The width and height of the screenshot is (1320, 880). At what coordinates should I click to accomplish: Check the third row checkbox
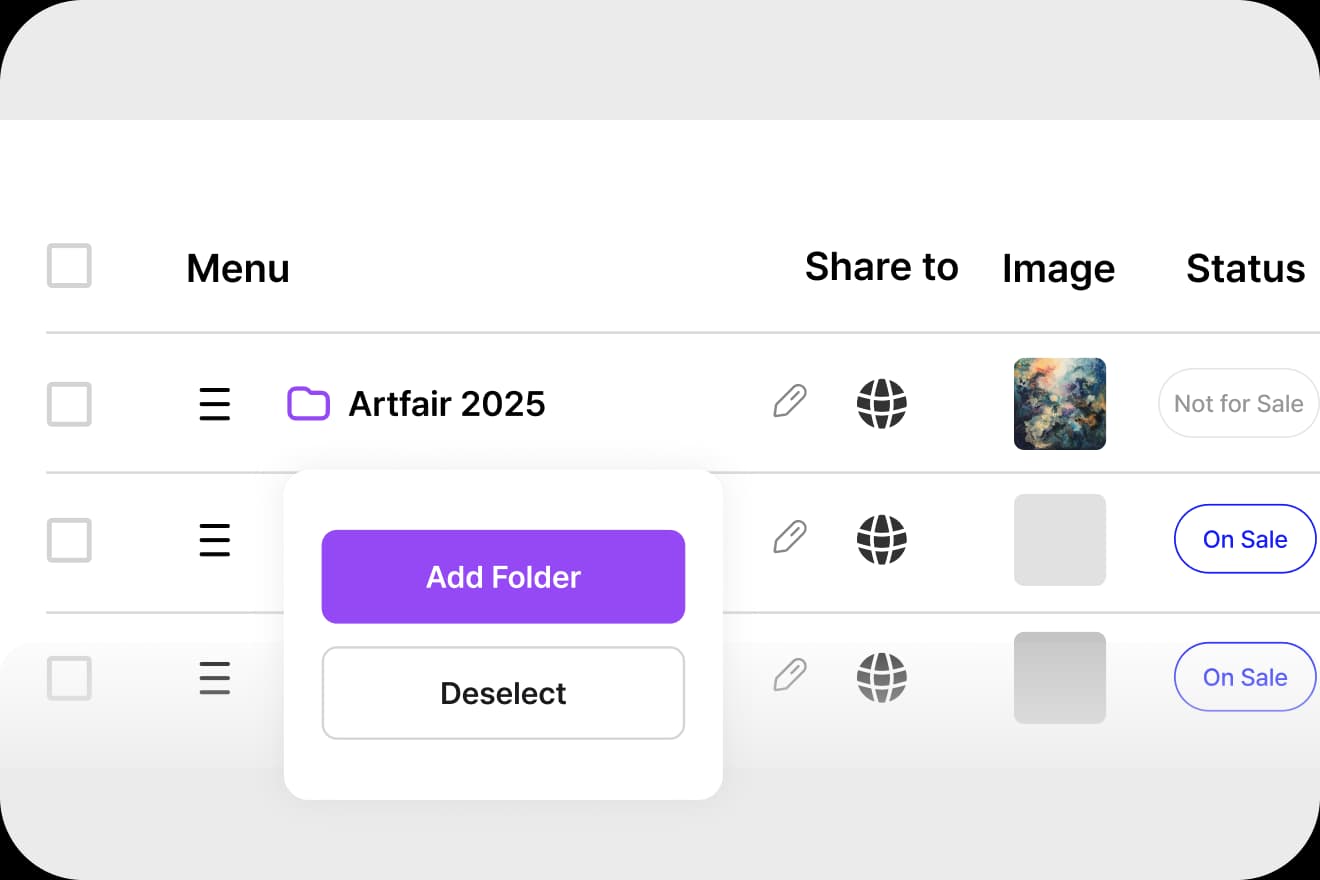point(69,678)
